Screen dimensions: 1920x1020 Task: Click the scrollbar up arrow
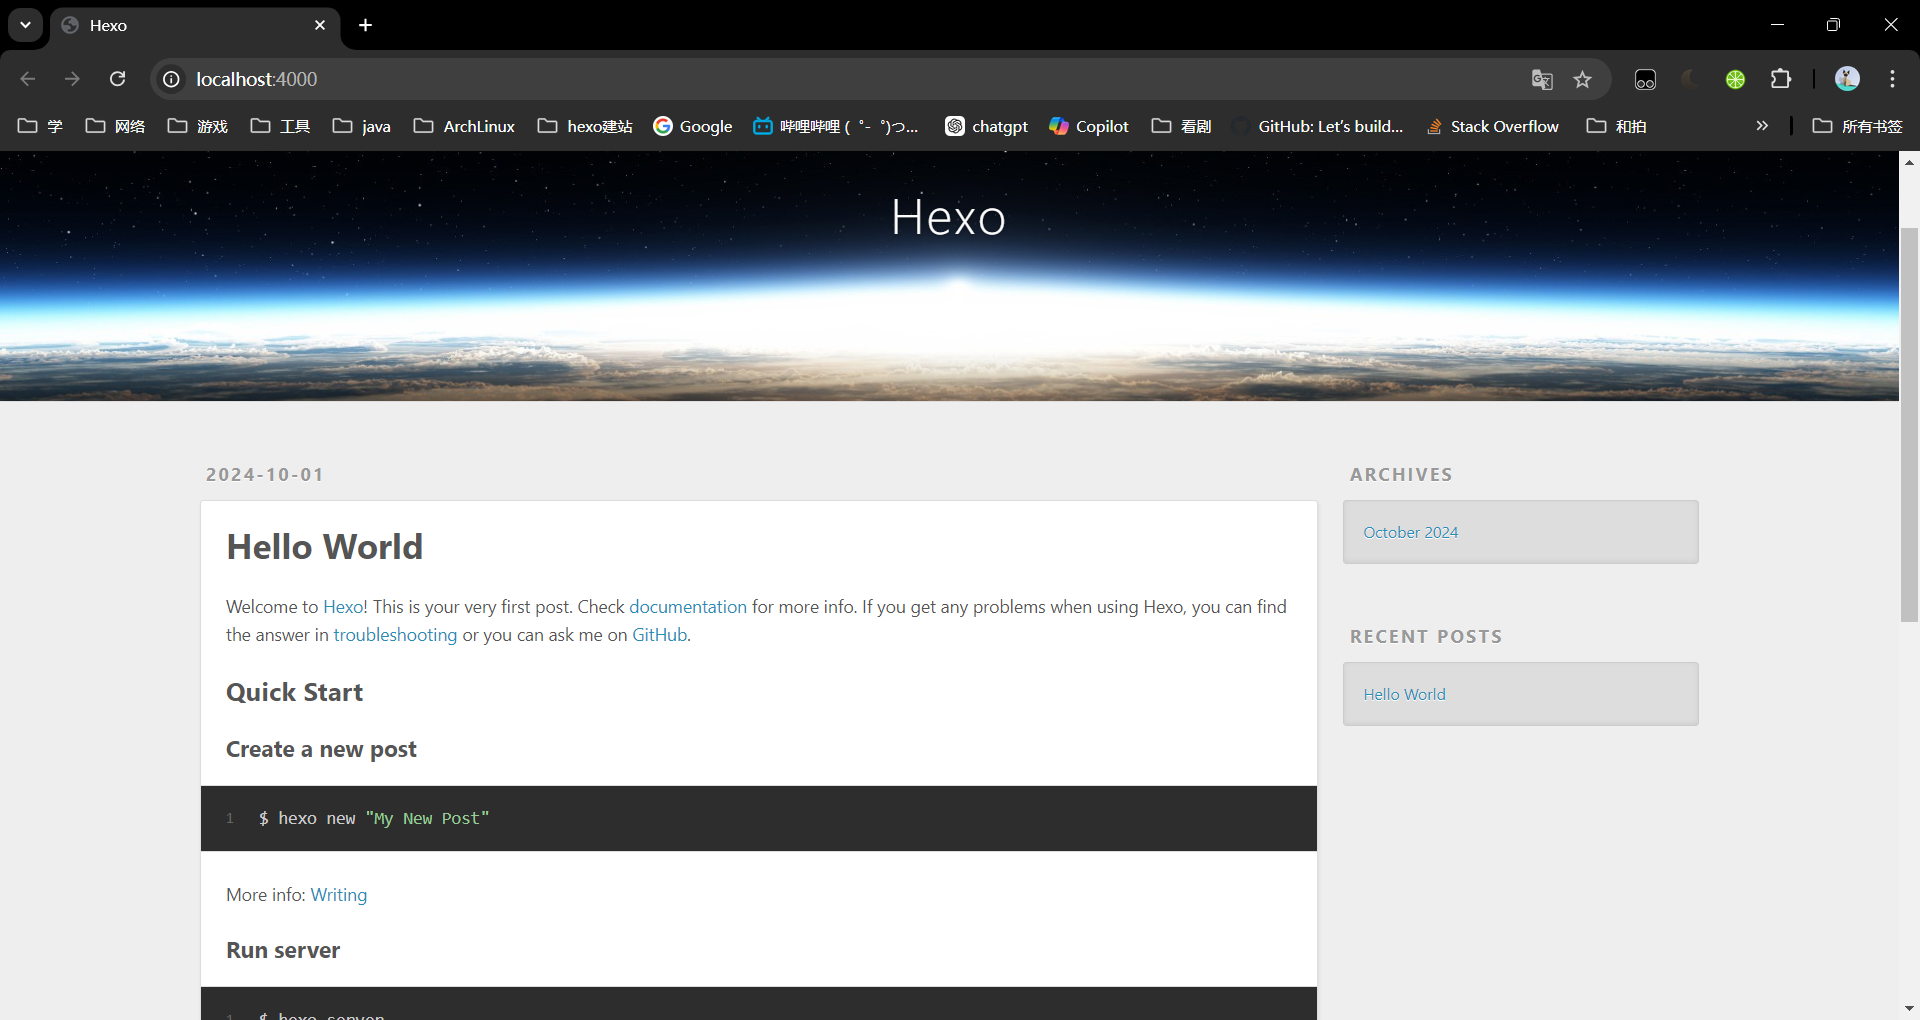1909,161
